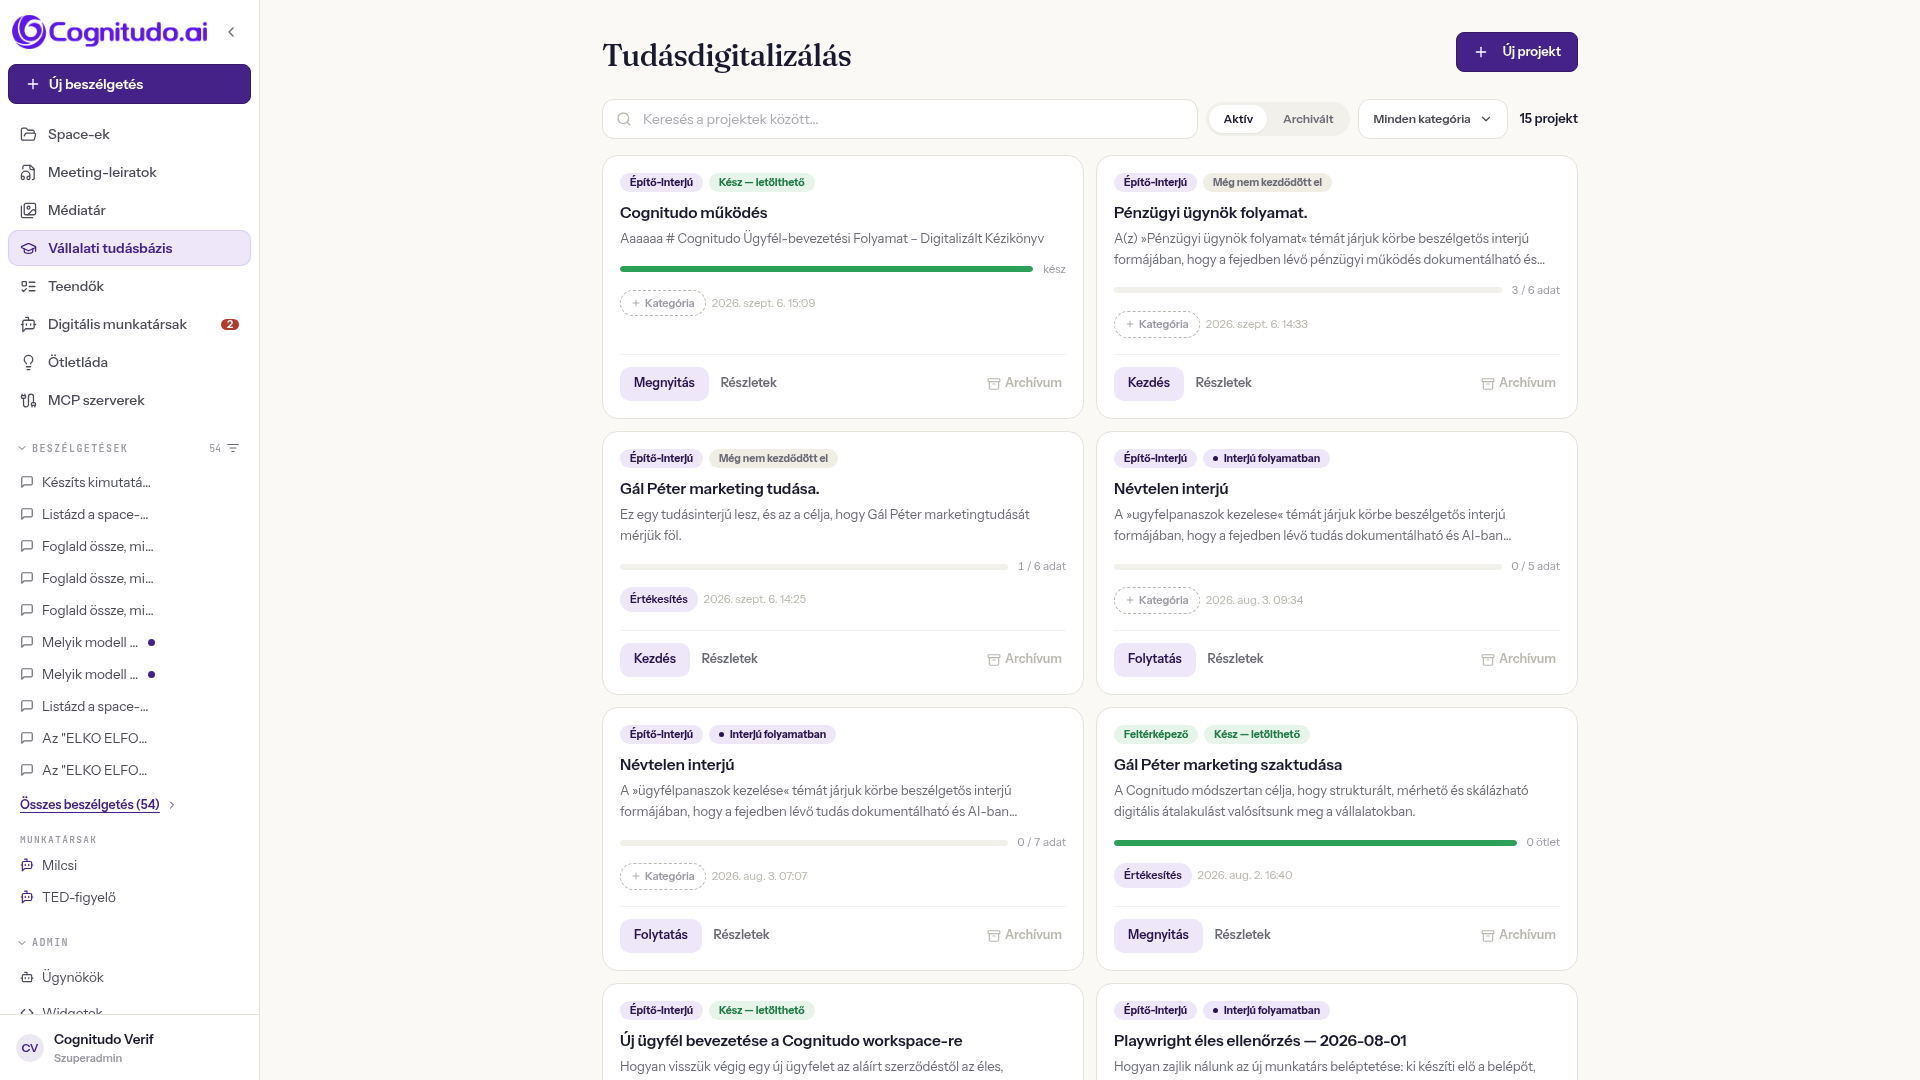Add Kategória to the 0 / 5 adat Névtelen interjú
Image resolution: width=1920 pixels, height=1080 pixels.
[x=1157, y=600]
